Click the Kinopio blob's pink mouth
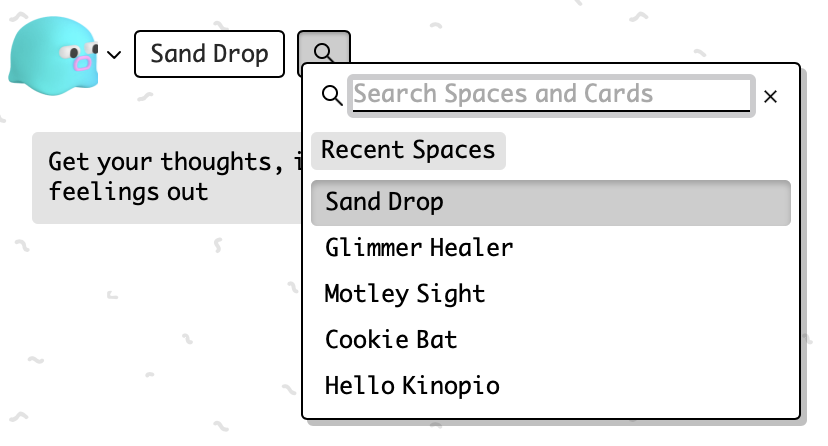Screen dimensions: 828x446 [84, 65]
